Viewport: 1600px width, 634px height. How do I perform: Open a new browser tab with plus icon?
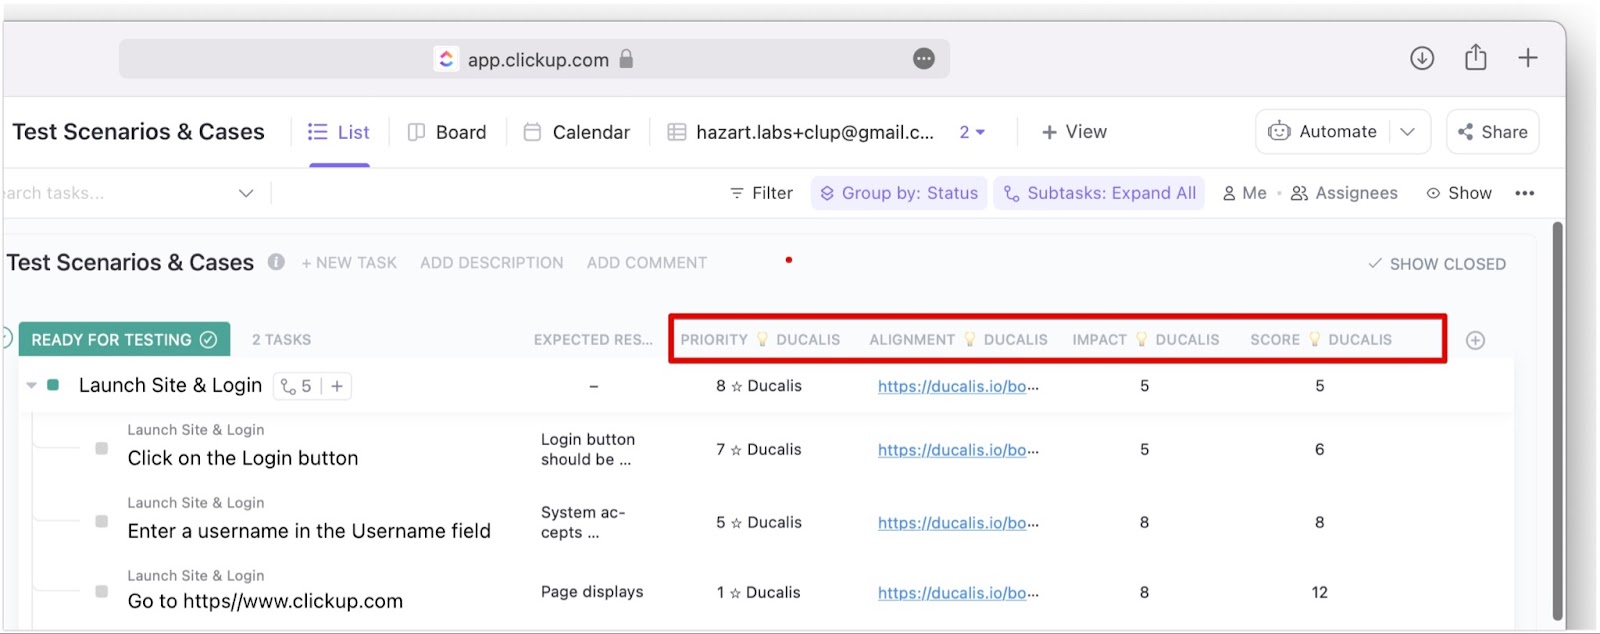1528,58
